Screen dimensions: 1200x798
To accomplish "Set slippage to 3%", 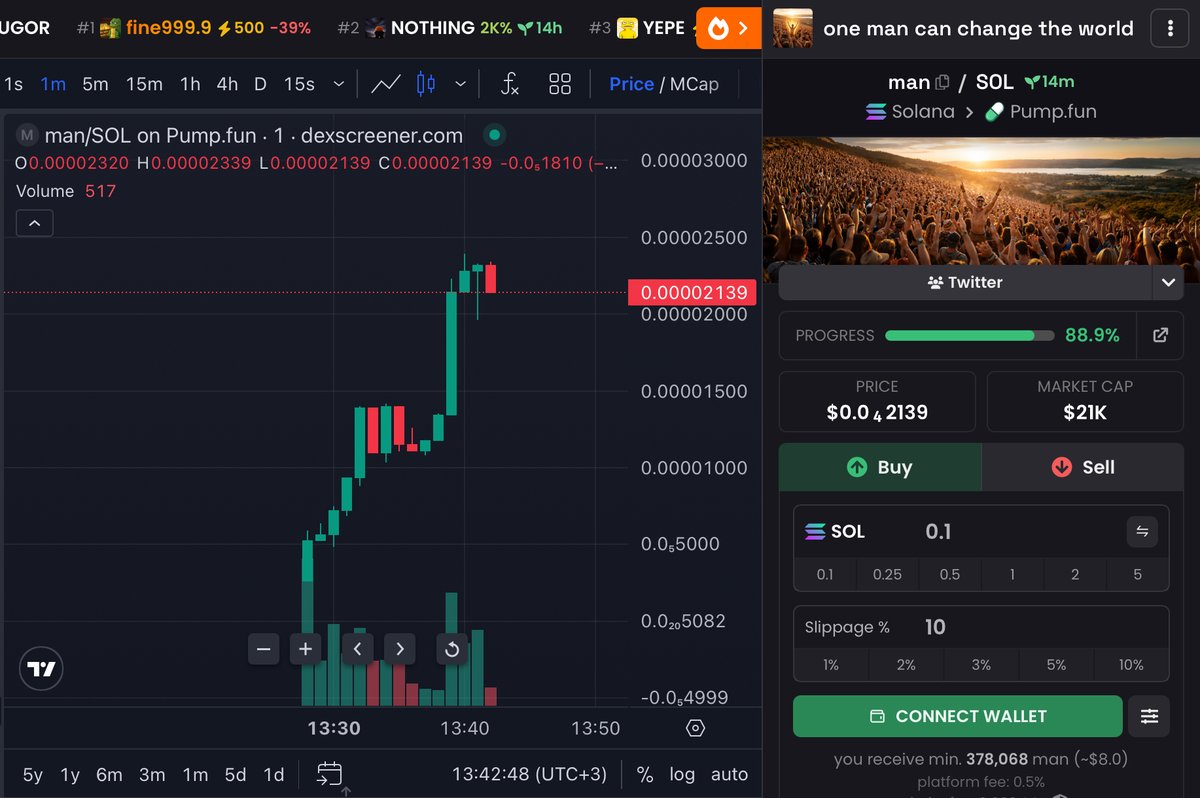I will tap(981, 664).
